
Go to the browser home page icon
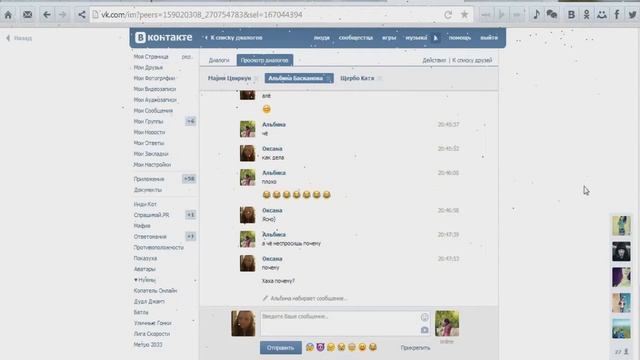point(8,15)
